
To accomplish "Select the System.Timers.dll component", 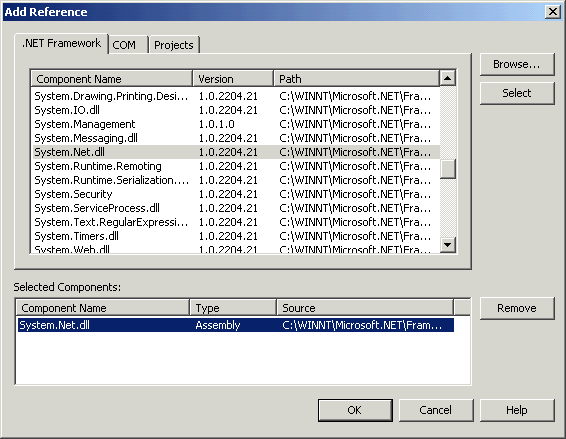I will tap(236, 236).
